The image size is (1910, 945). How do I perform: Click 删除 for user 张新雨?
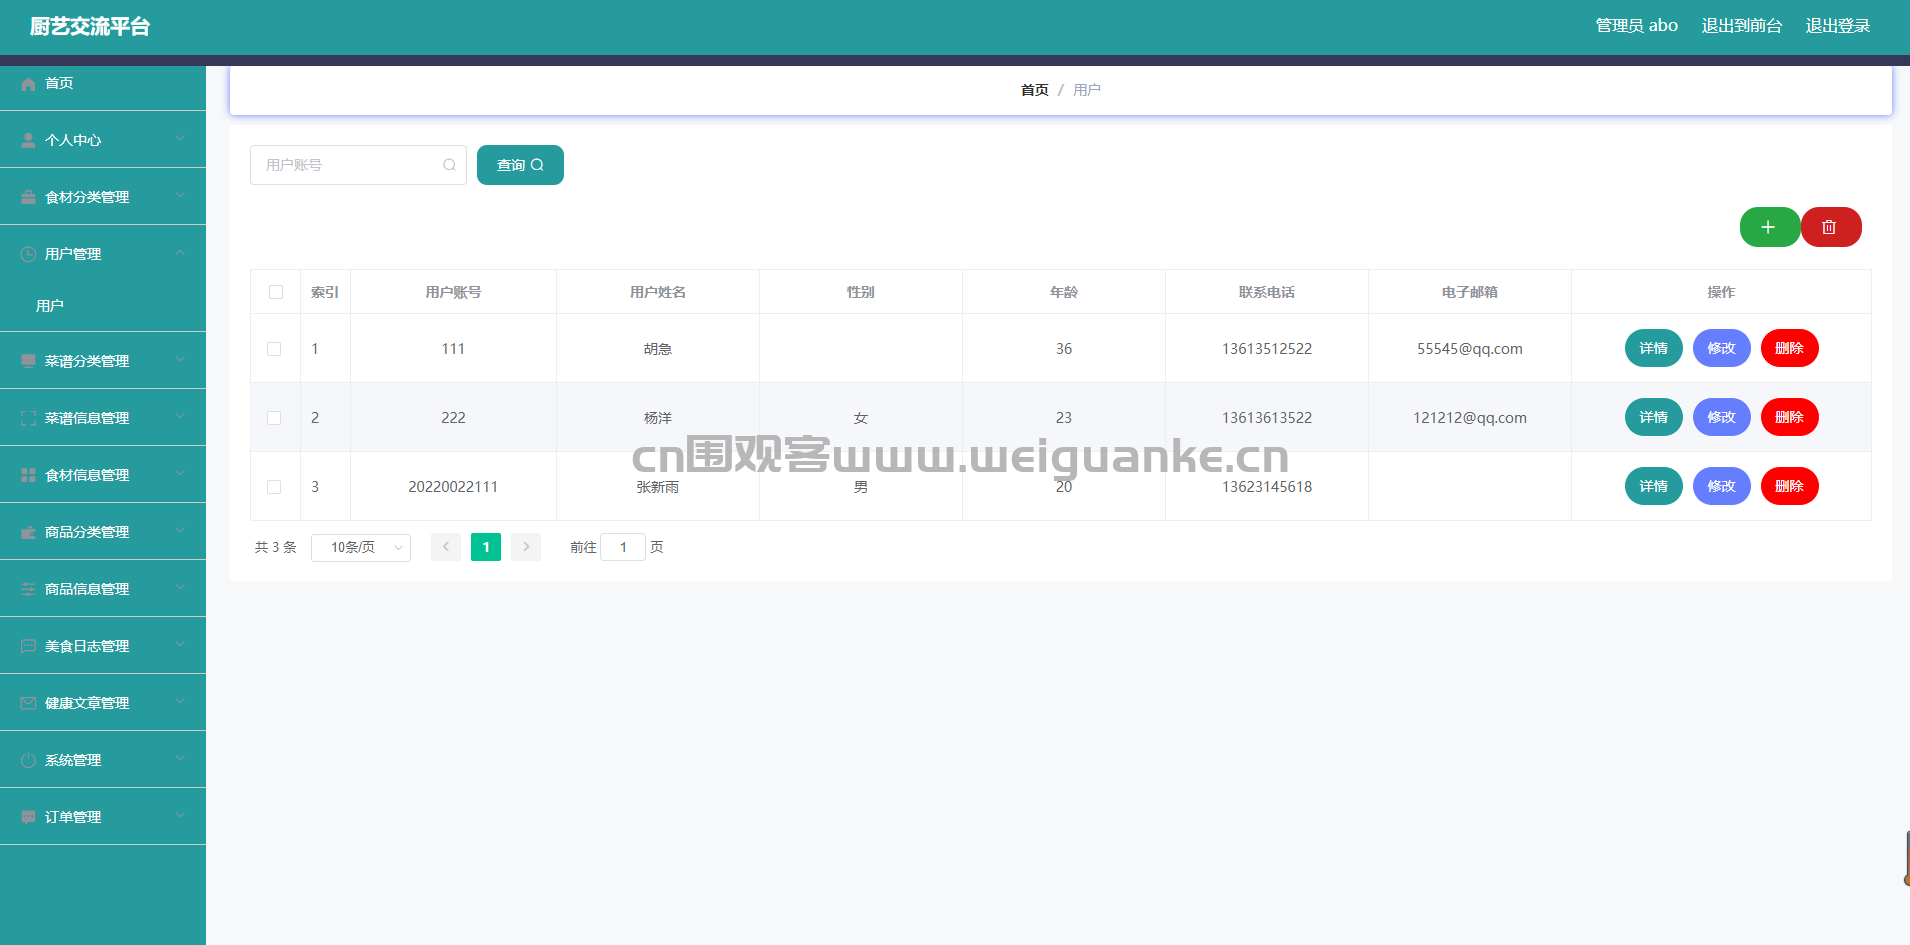click(x=1789, y=486)
